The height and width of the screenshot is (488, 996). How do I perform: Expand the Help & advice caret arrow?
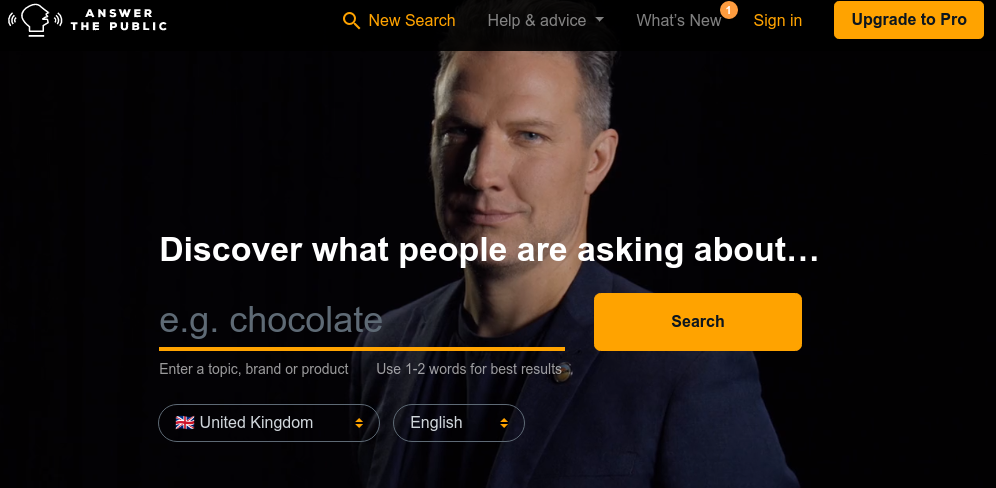[x=600, y=20]
